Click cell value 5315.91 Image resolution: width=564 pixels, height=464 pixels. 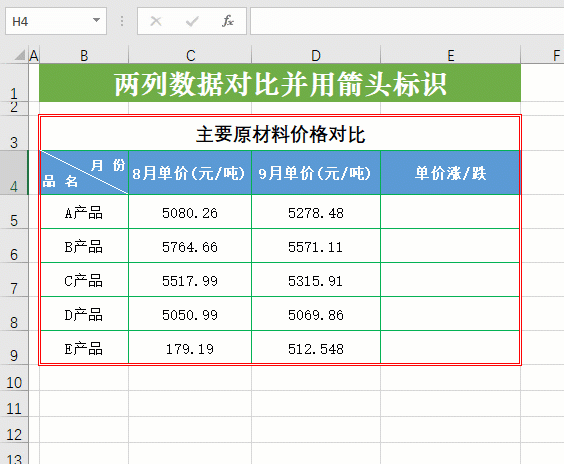pos(316,280)
